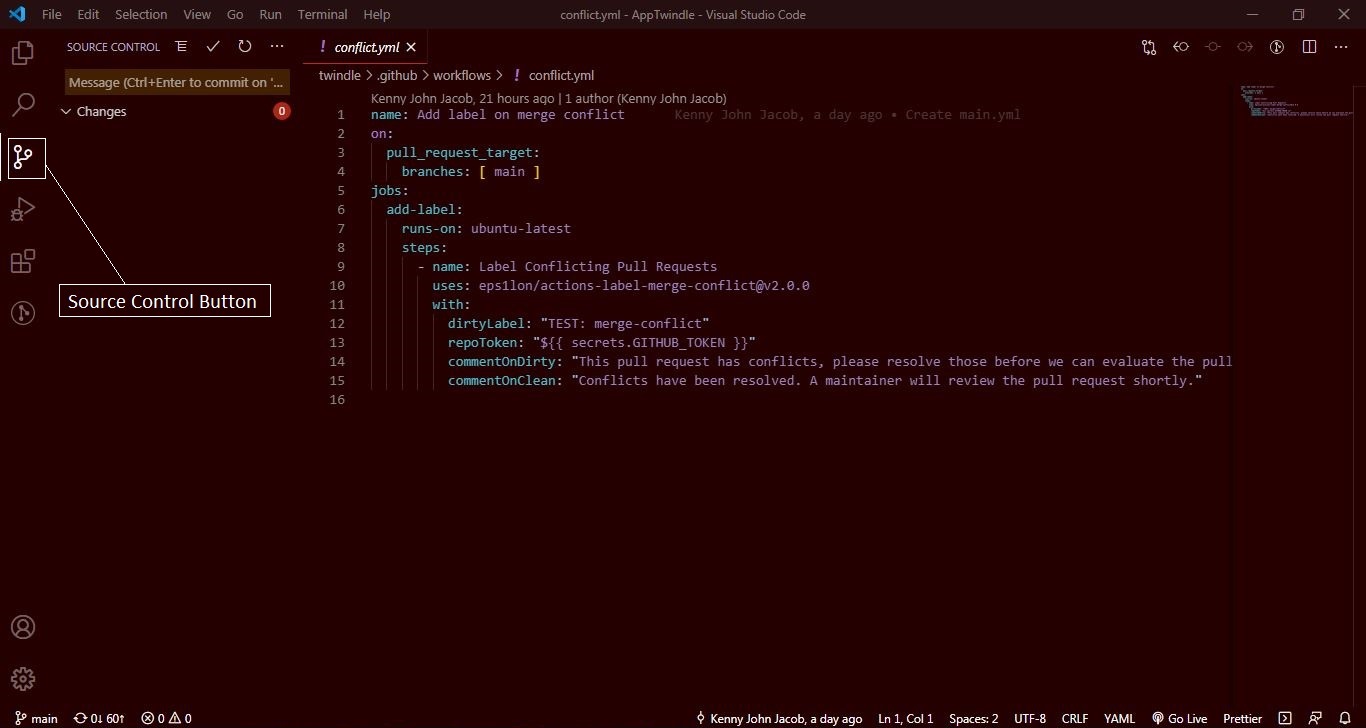Open changes with previous revision icon
This screenshot has width=1366, height=728.
click(x=1181, y=47)
